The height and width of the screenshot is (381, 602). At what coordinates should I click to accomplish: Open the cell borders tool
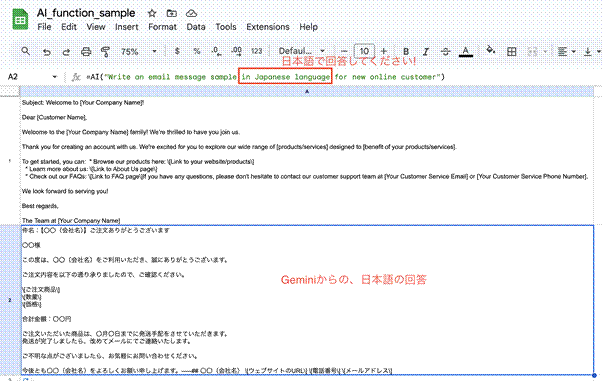click(x=511, y=51)
